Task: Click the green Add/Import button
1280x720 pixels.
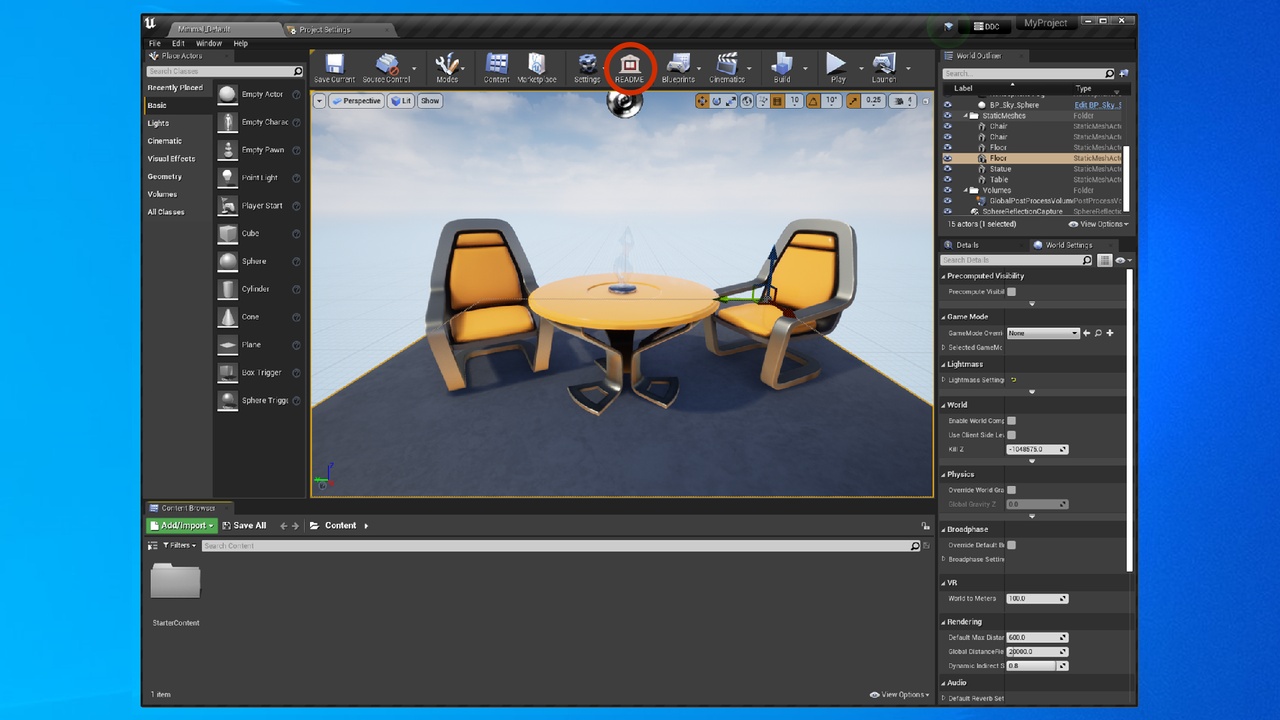Action: [182, 525]
